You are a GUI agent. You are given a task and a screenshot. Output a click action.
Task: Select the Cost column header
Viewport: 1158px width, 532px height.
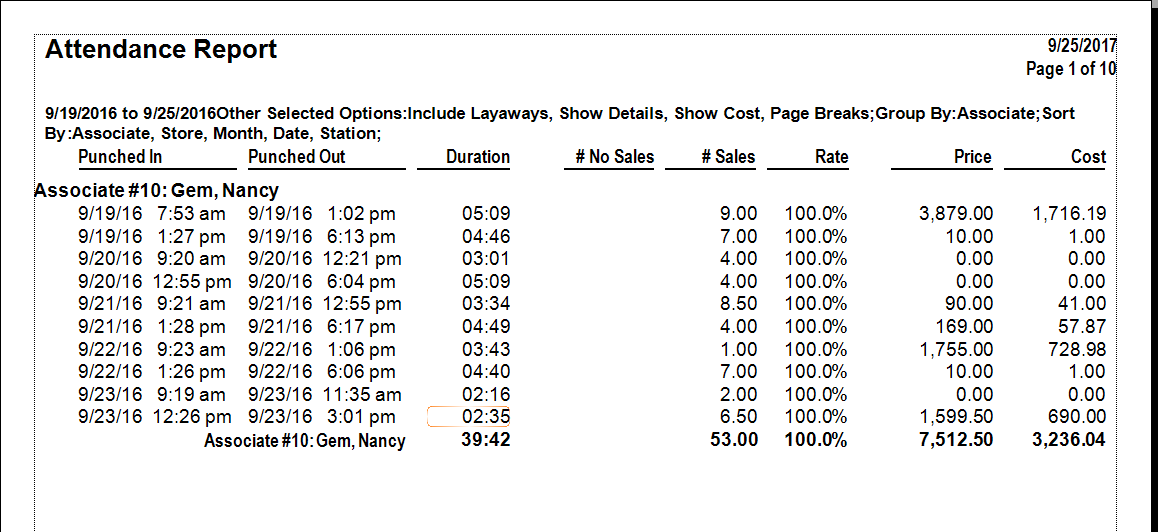[x=1088, y=157]
